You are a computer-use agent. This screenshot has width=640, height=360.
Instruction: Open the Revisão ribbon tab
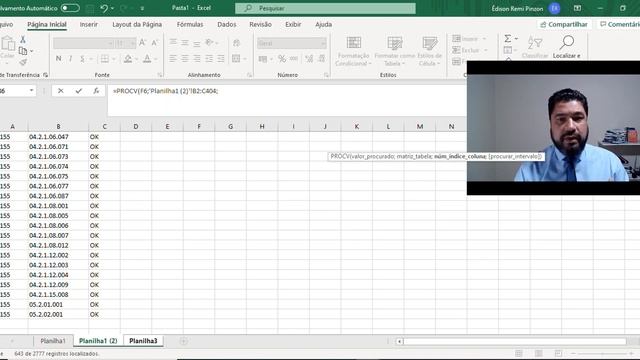[260, 24]
